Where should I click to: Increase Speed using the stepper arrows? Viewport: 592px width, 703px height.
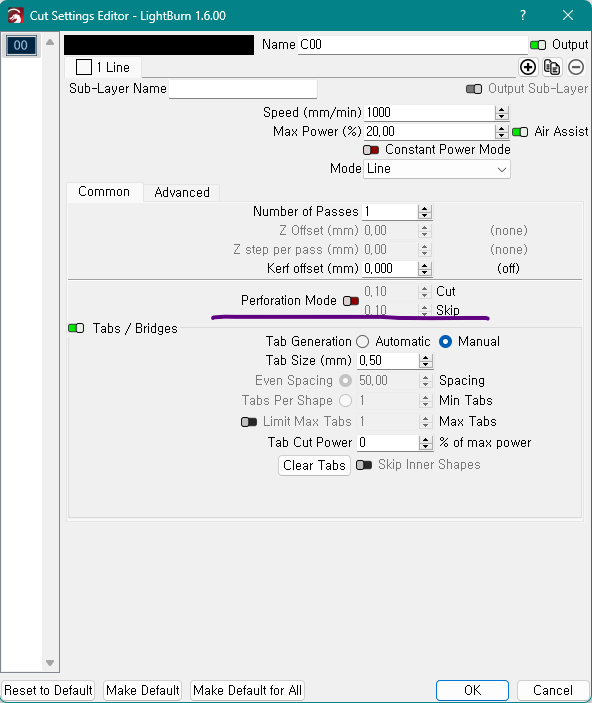tap(502, 109)
